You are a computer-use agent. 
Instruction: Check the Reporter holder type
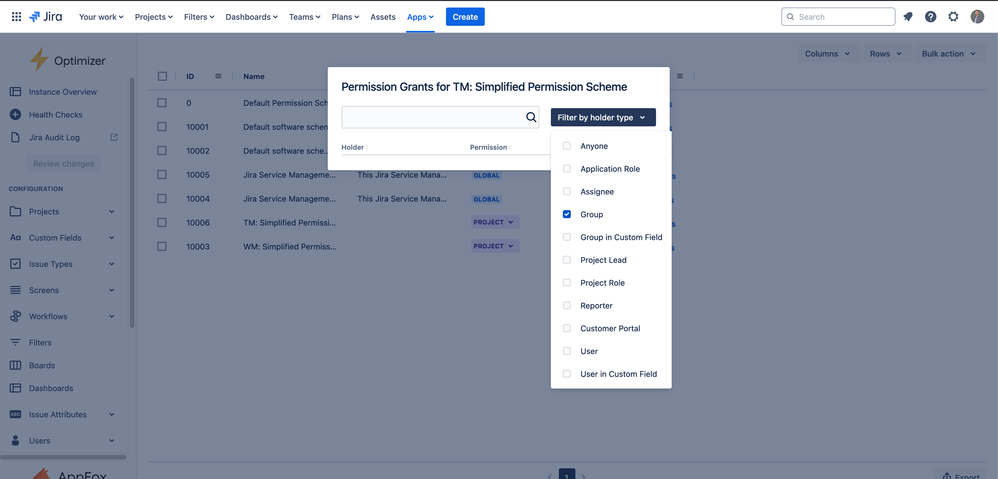[x=566, y=306]
